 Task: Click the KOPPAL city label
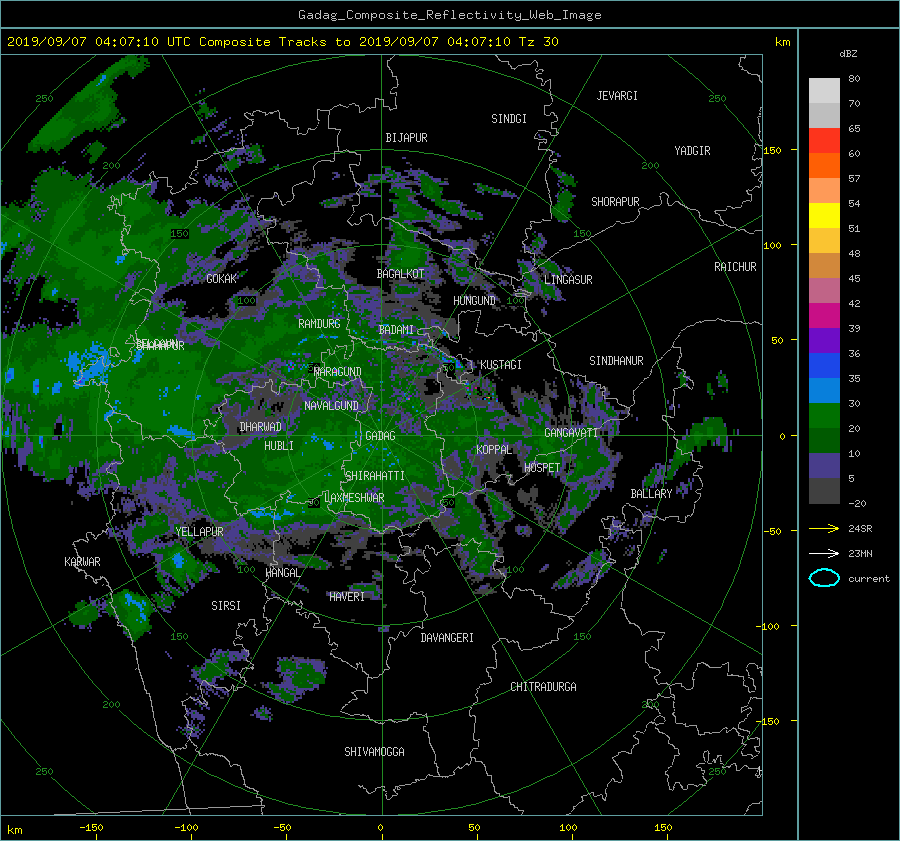[x=494, y=450]
